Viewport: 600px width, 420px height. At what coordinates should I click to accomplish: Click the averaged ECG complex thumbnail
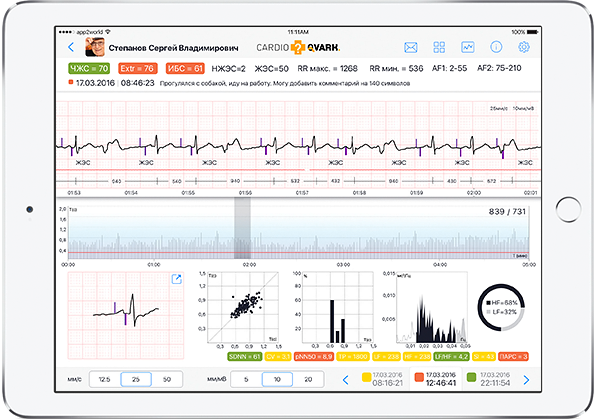coord(126,316)
